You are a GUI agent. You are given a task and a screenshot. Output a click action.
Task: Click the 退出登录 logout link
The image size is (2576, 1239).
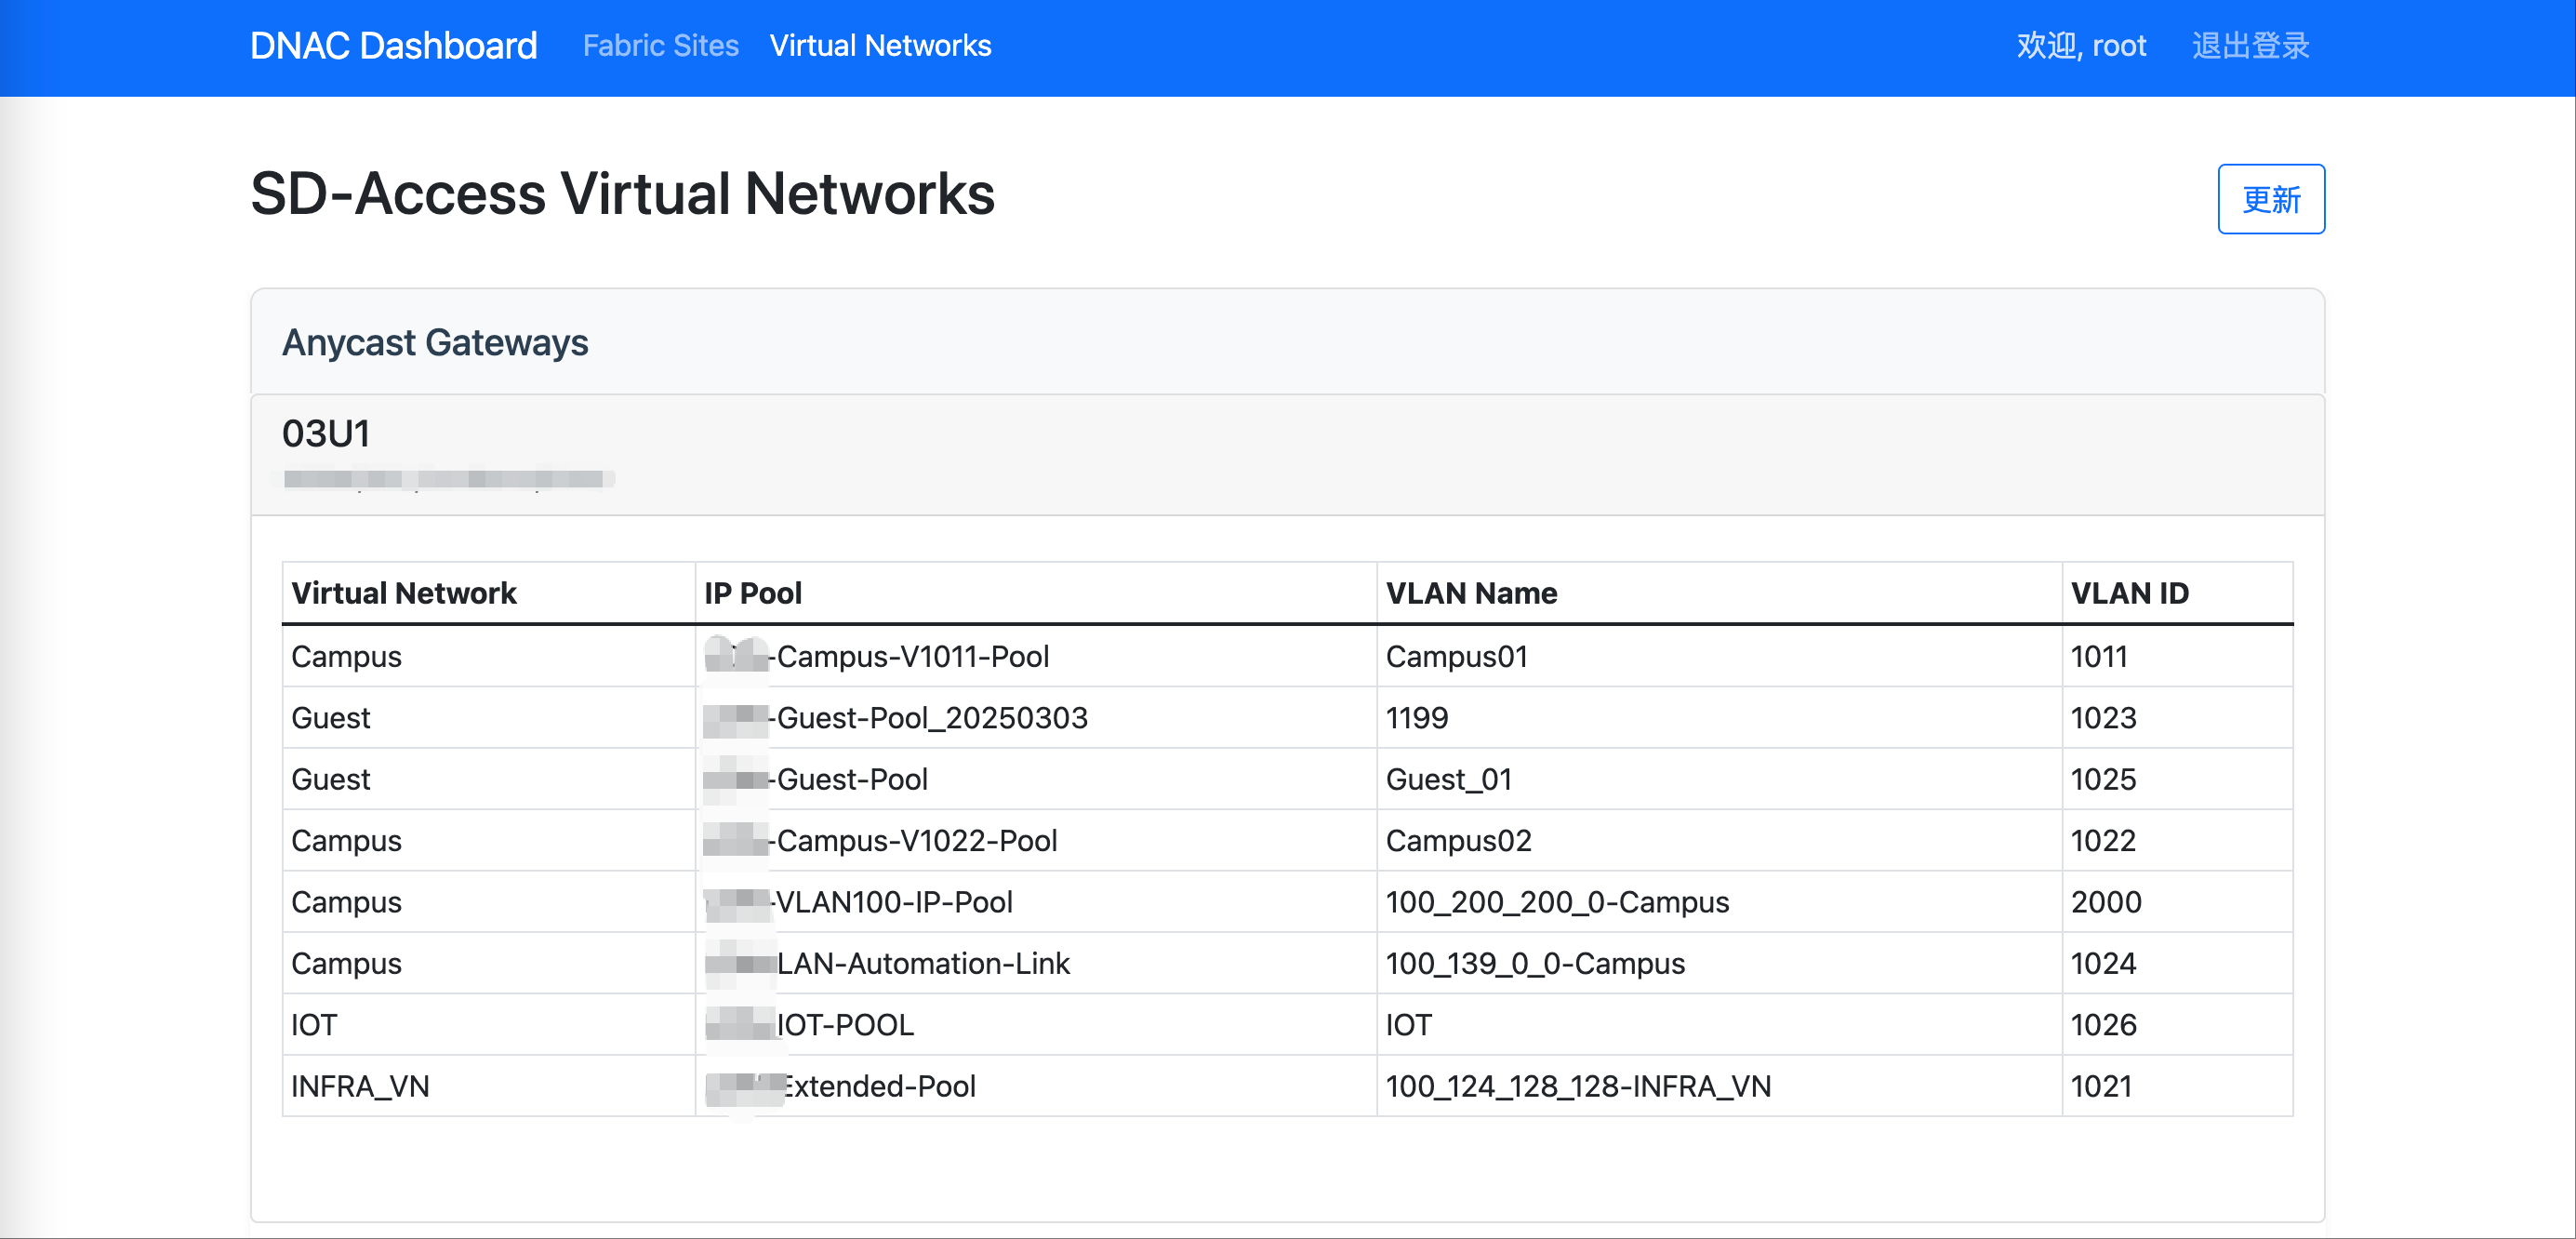click(x=2250, y=46)
